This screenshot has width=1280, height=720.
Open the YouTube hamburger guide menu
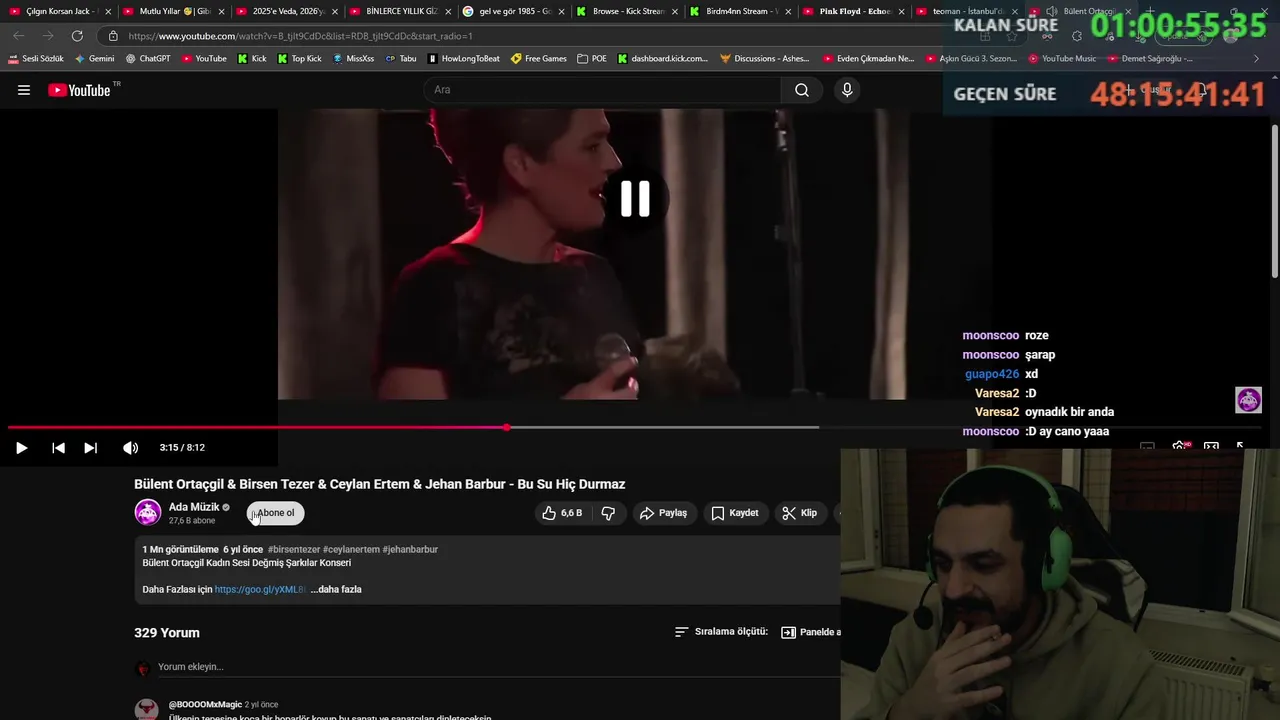tap(24, 90)
